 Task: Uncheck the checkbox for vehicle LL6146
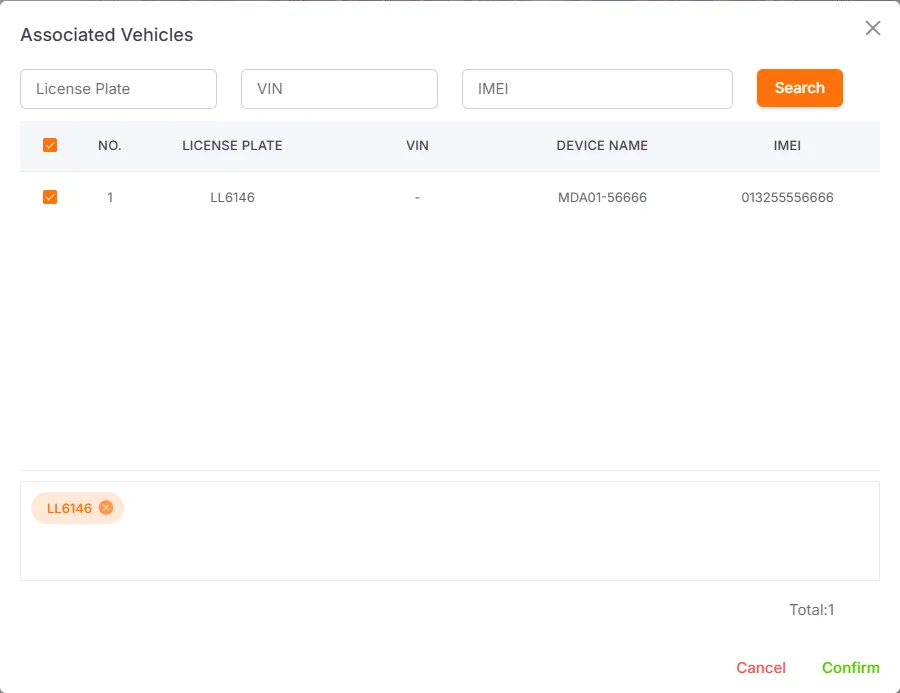[50, 196]
